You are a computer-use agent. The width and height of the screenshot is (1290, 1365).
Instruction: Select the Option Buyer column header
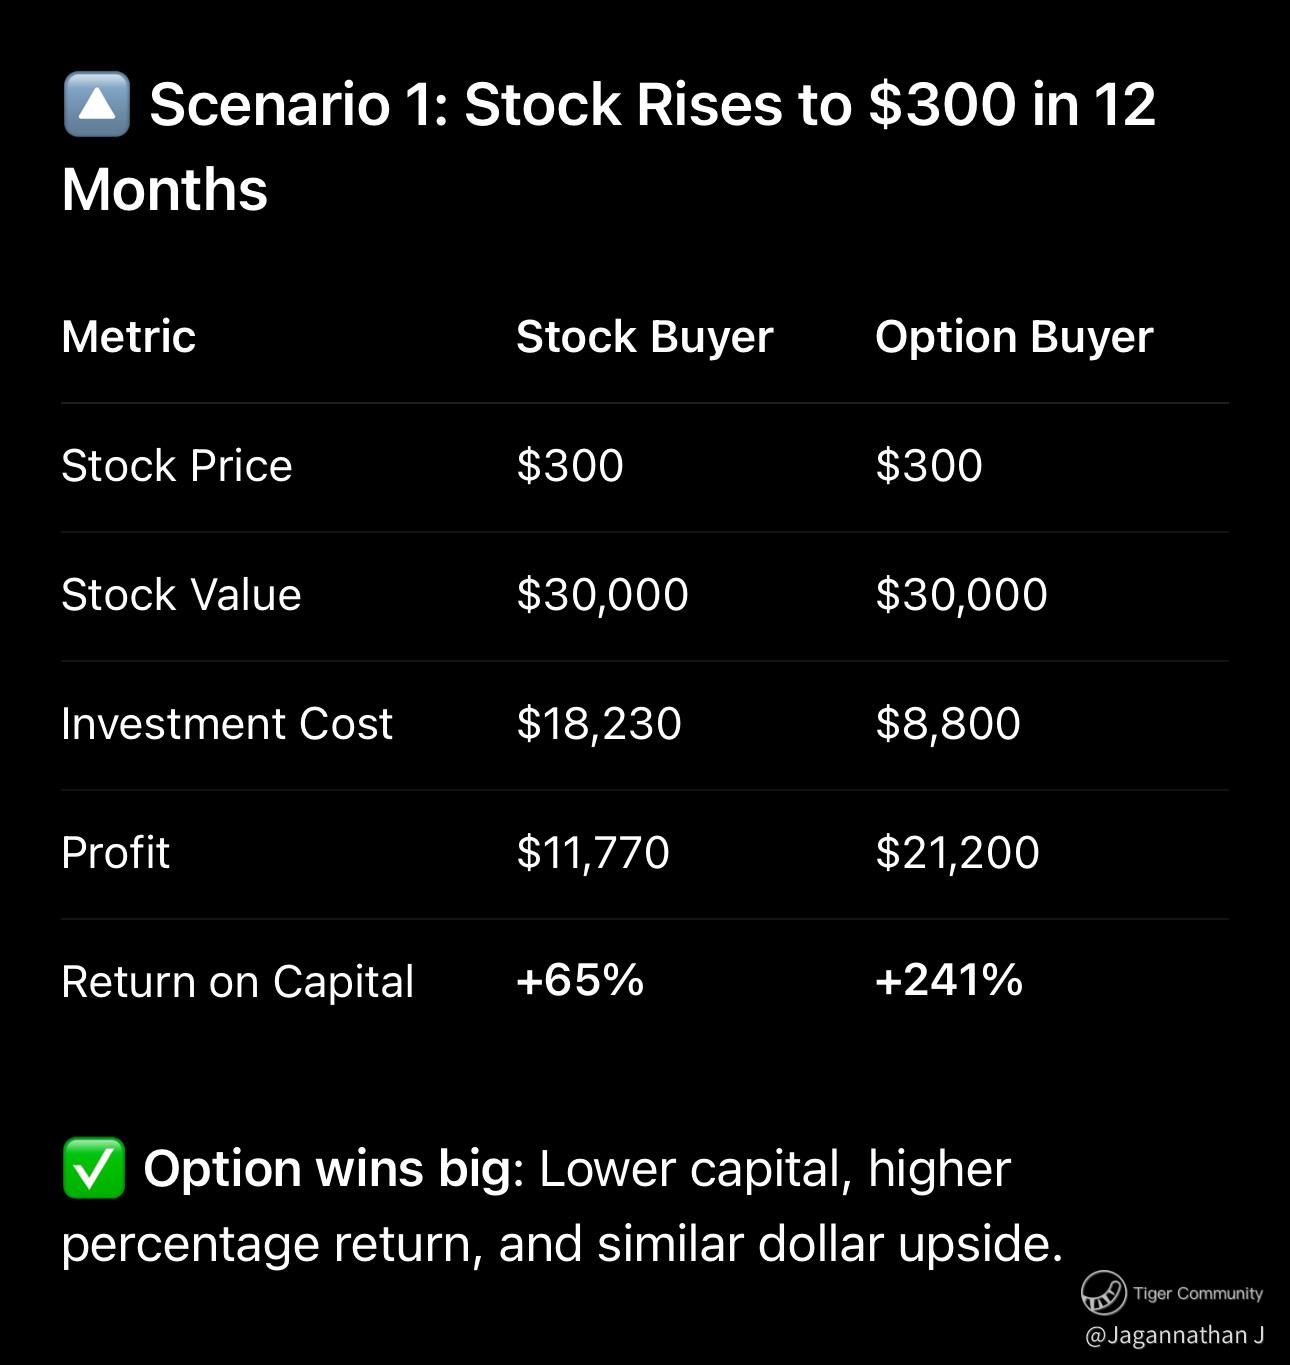click(x=1013, y=337)
